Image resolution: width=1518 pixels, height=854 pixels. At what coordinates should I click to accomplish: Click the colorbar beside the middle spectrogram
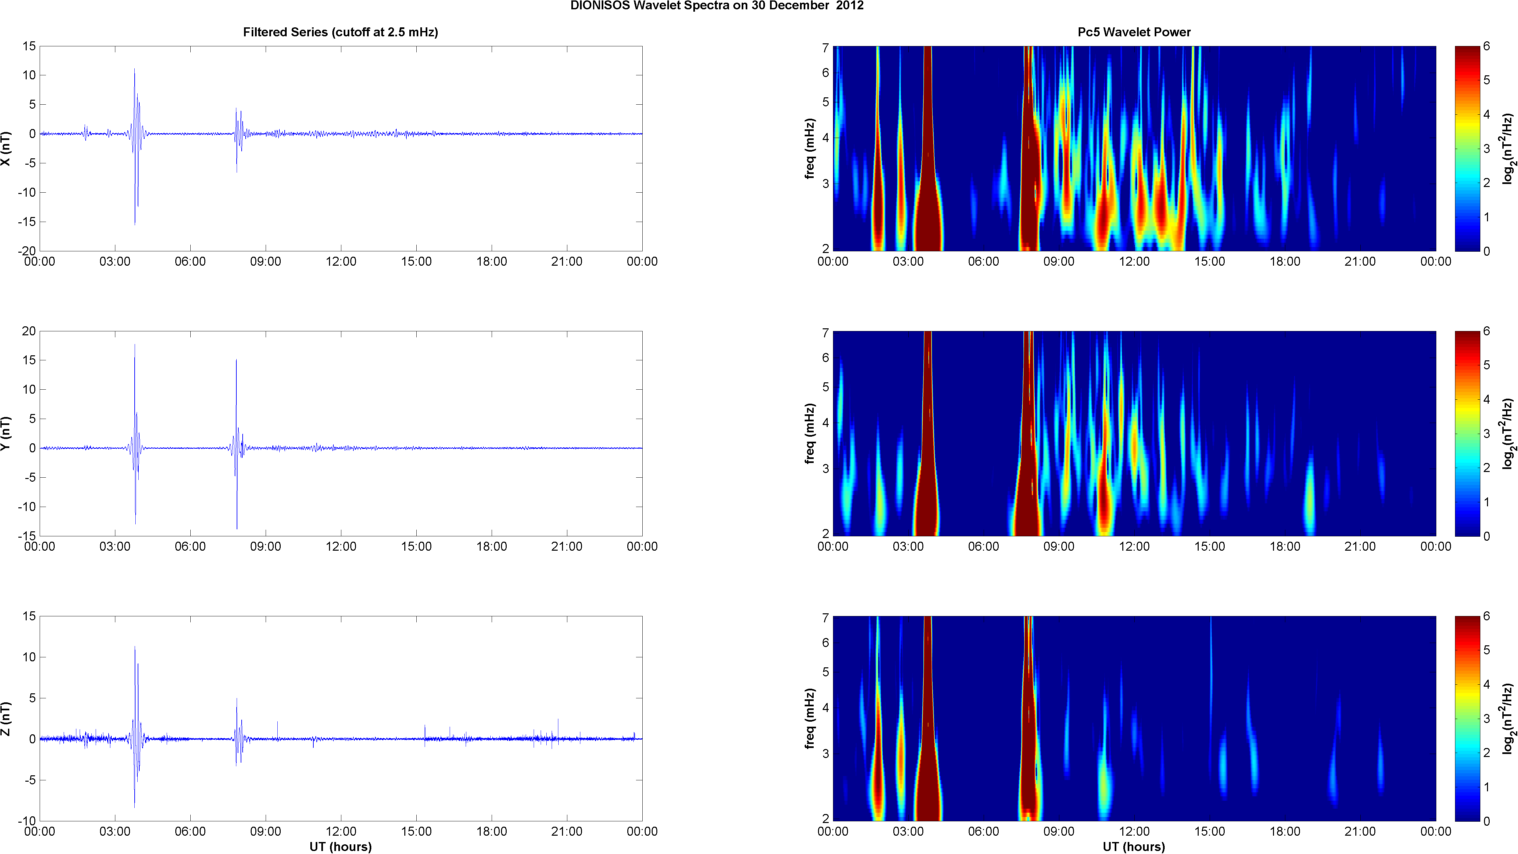(x=1467, y=433)
